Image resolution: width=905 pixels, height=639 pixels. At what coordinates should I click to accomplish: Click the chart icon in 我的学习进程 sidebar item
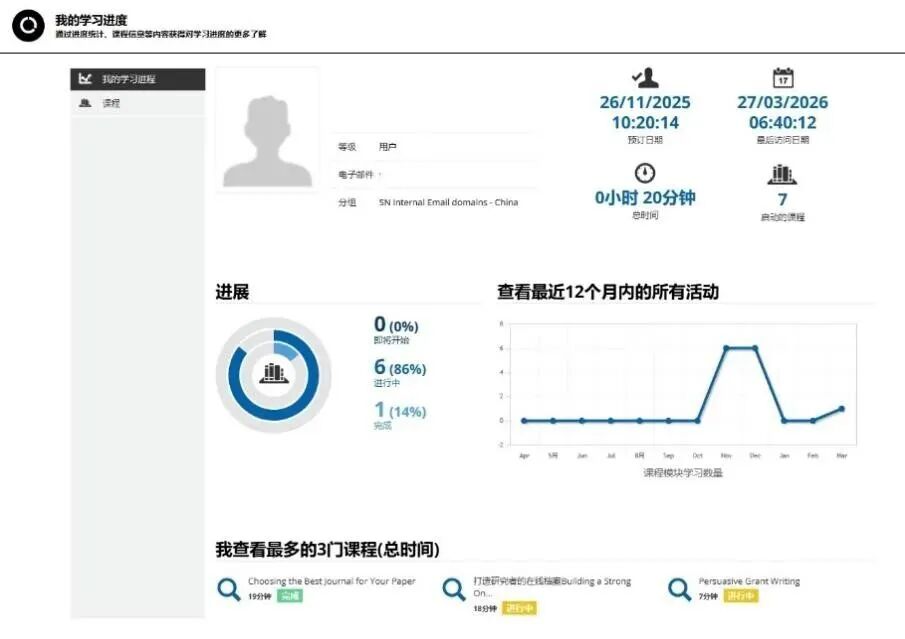click(85, 79)
